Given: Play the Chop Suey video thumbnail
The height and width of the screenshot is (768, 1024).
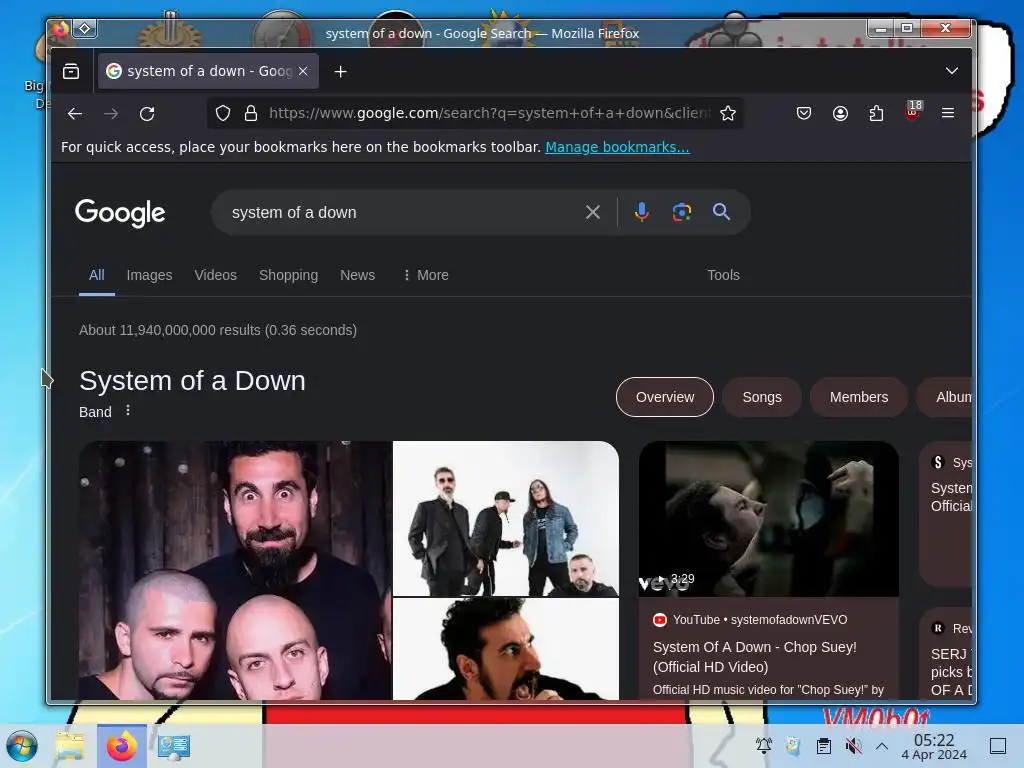Looking at the screenshot, I should [769, 519].
